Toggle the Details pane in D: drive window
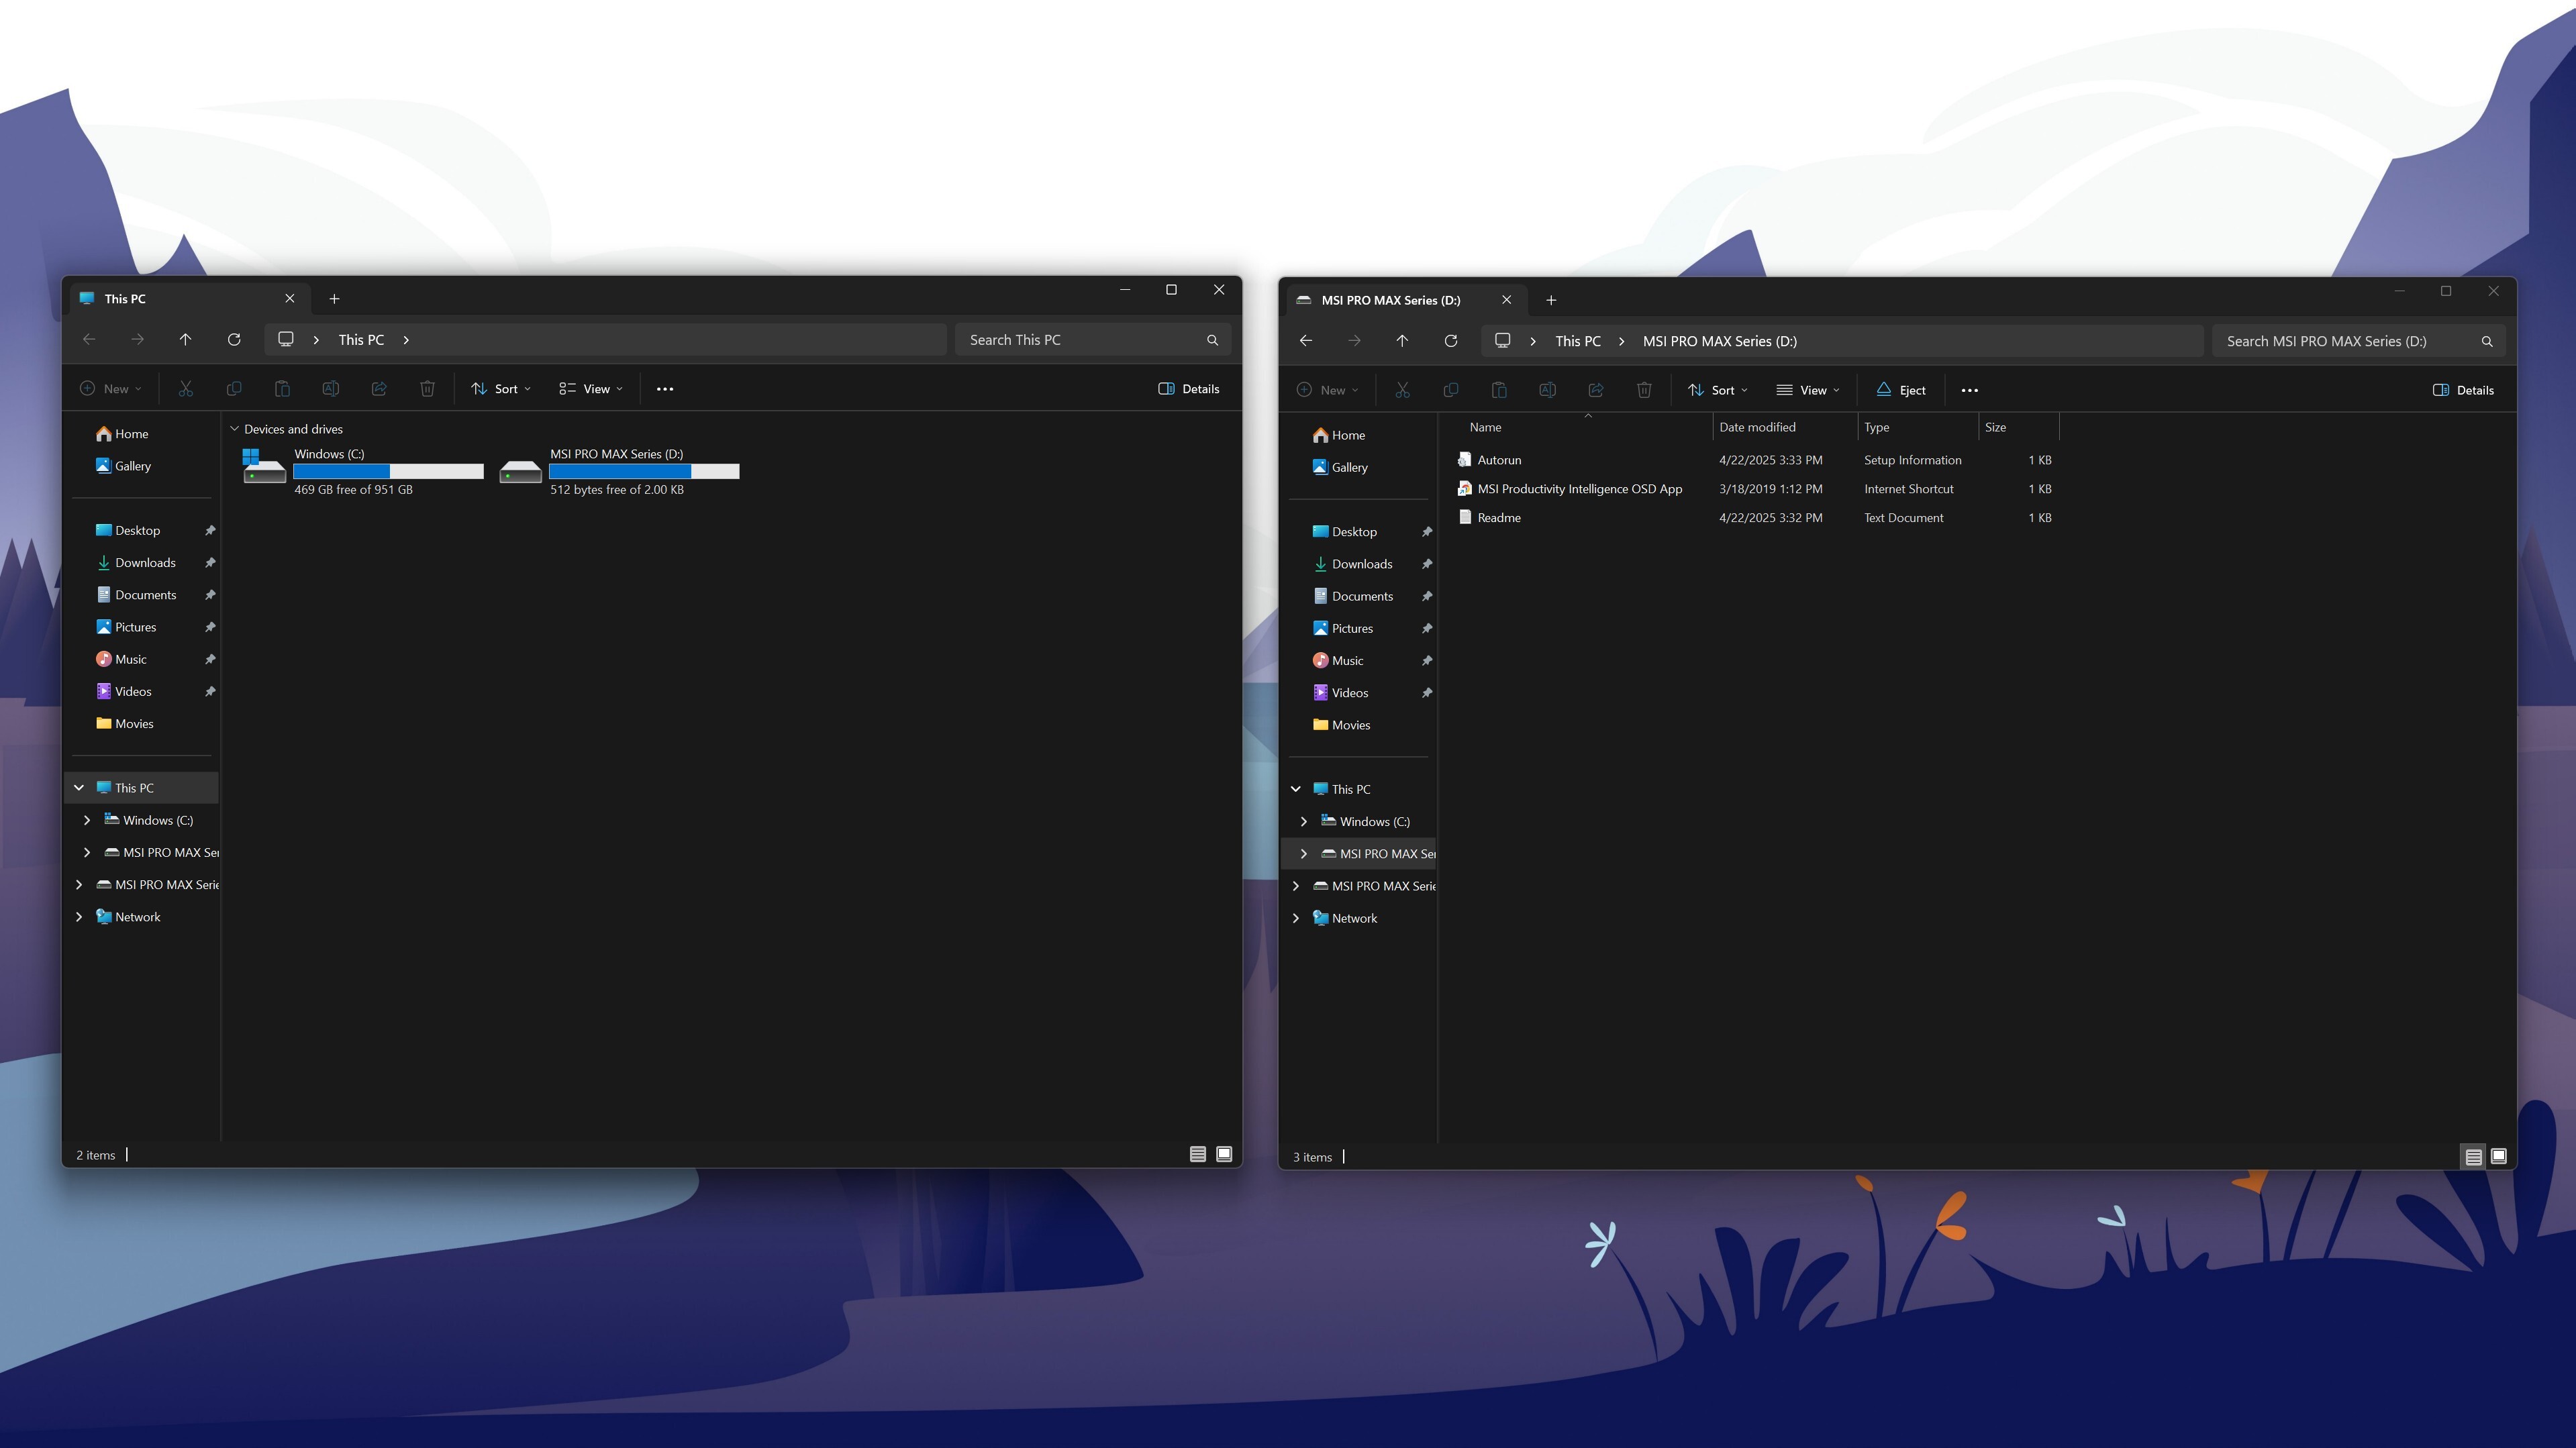 point(2463,390)
